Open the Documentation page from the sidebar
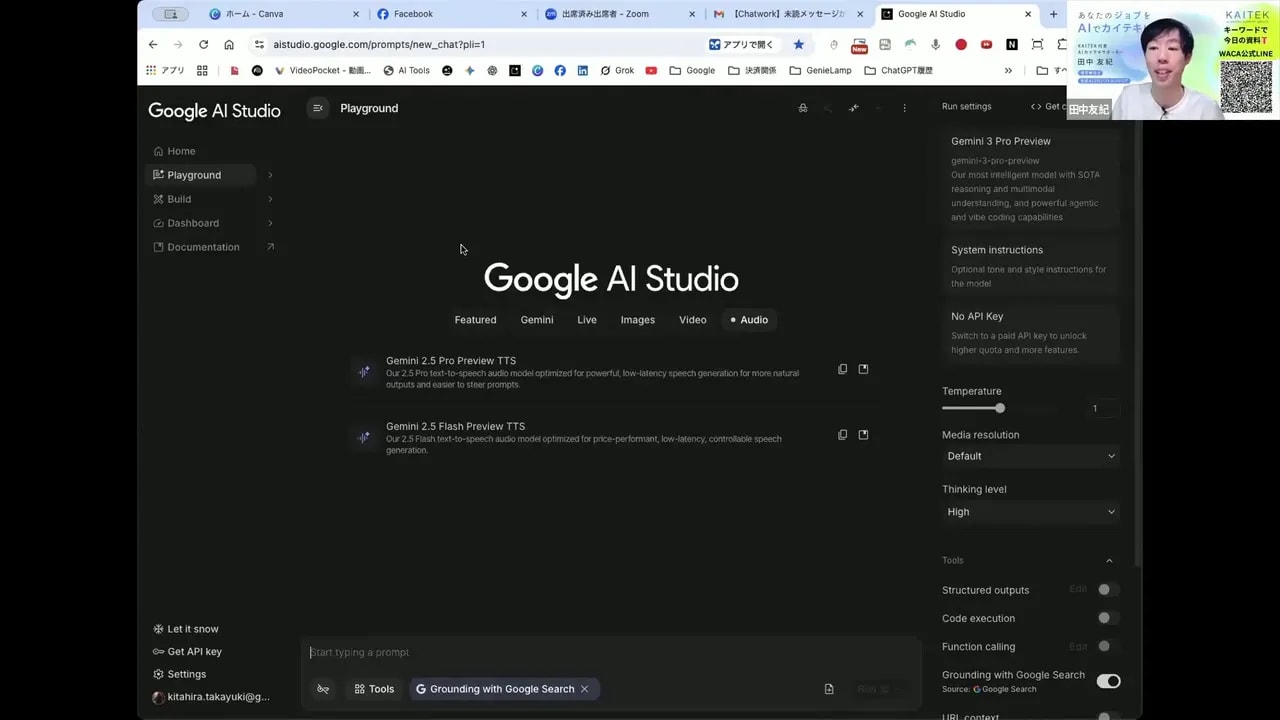The width and height of the screenshot is (1280, 720). tap(202, 246)
